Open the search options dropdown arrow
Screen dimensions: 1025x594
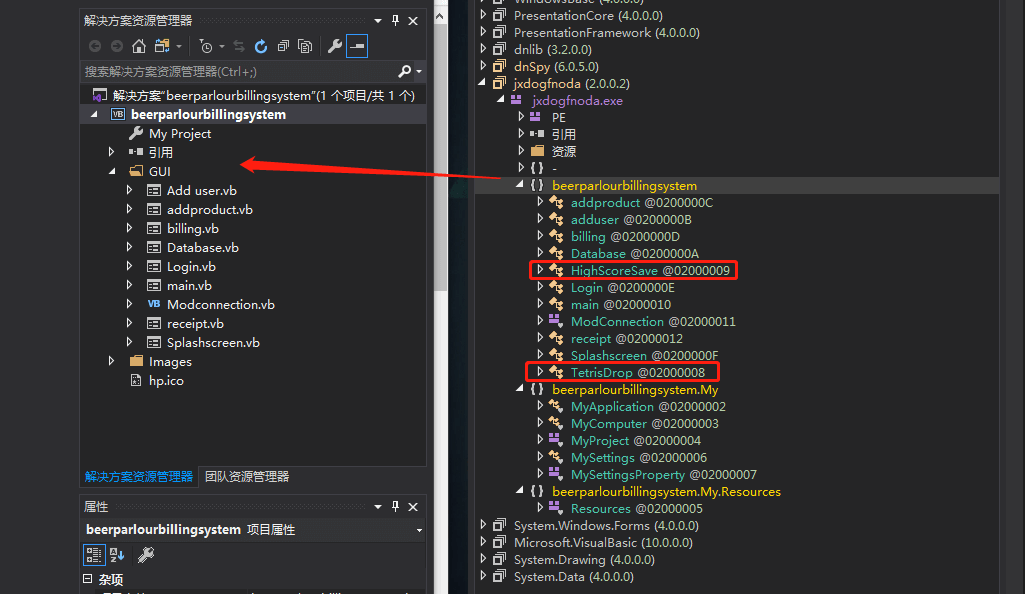[x=419, y=71]
